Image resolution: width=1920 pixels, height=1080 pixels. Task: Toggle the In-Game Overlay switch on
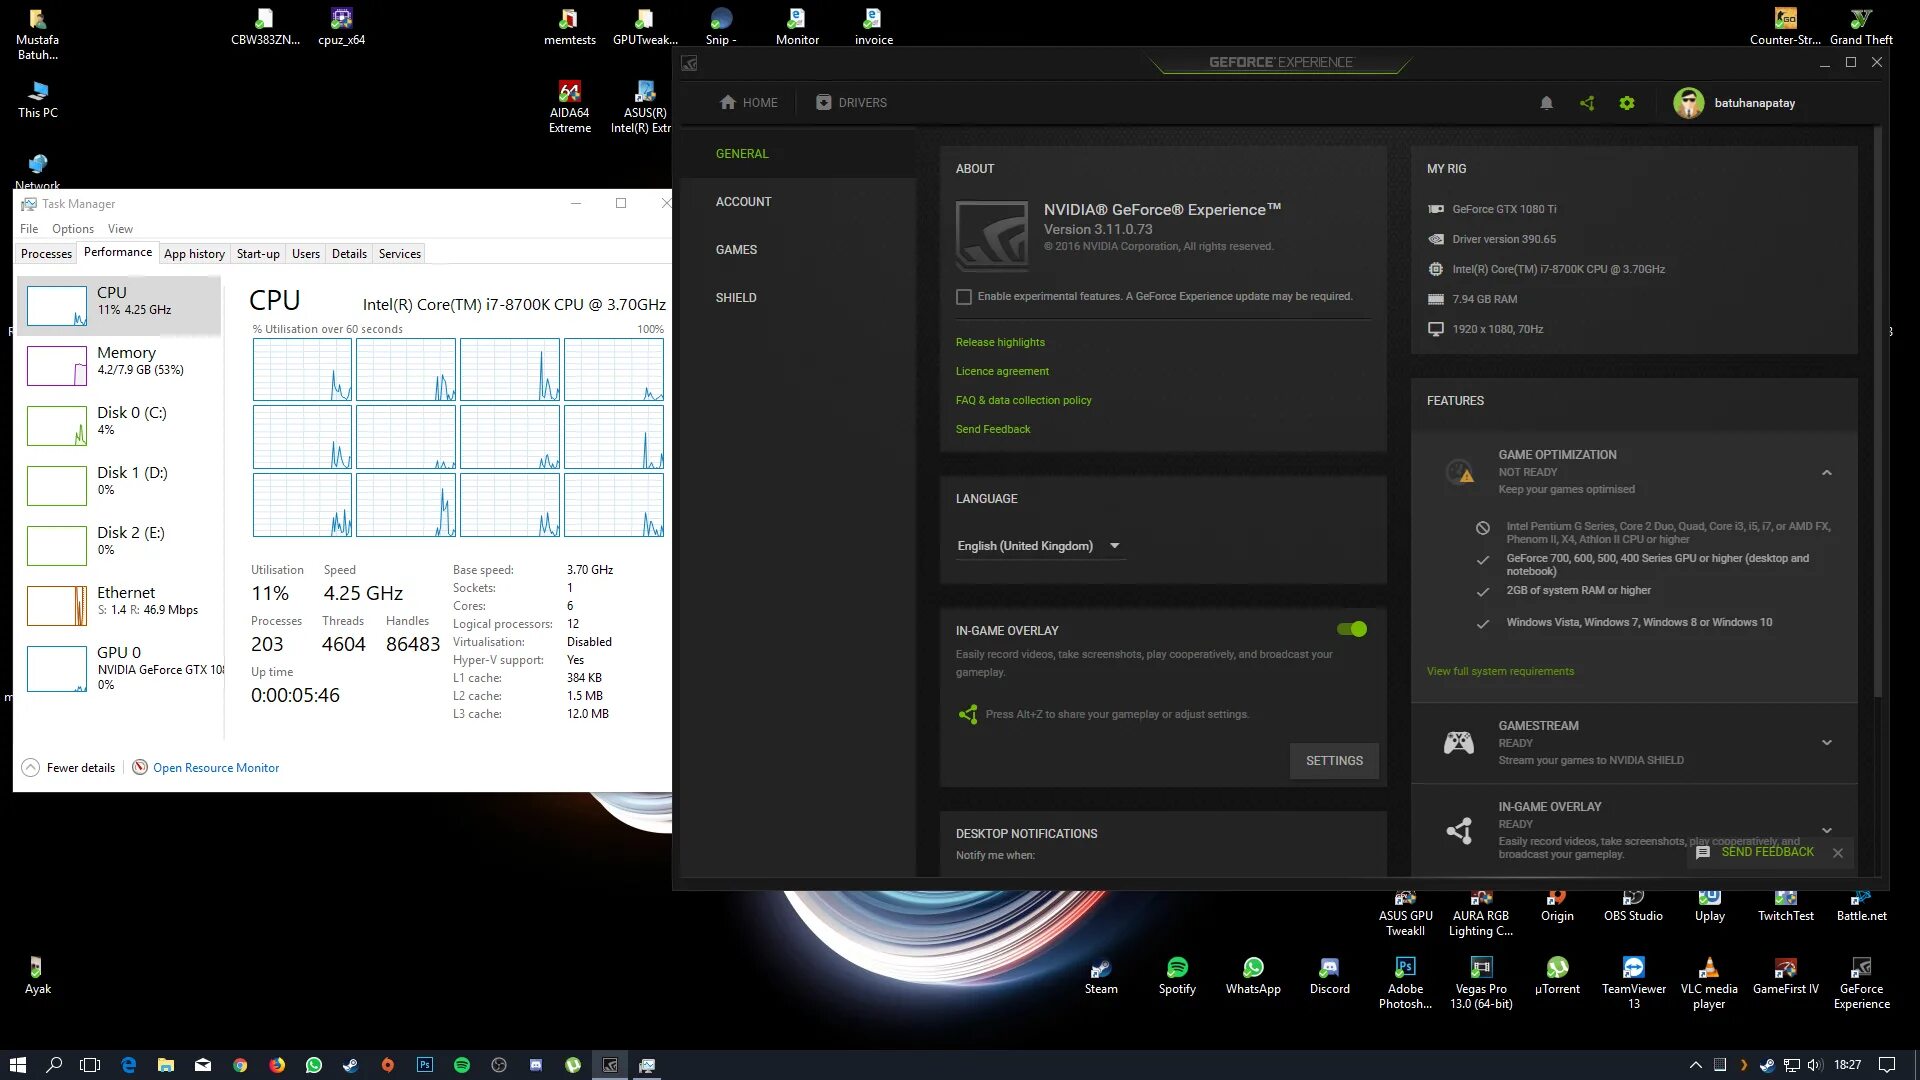click(x=1352, y=629)
